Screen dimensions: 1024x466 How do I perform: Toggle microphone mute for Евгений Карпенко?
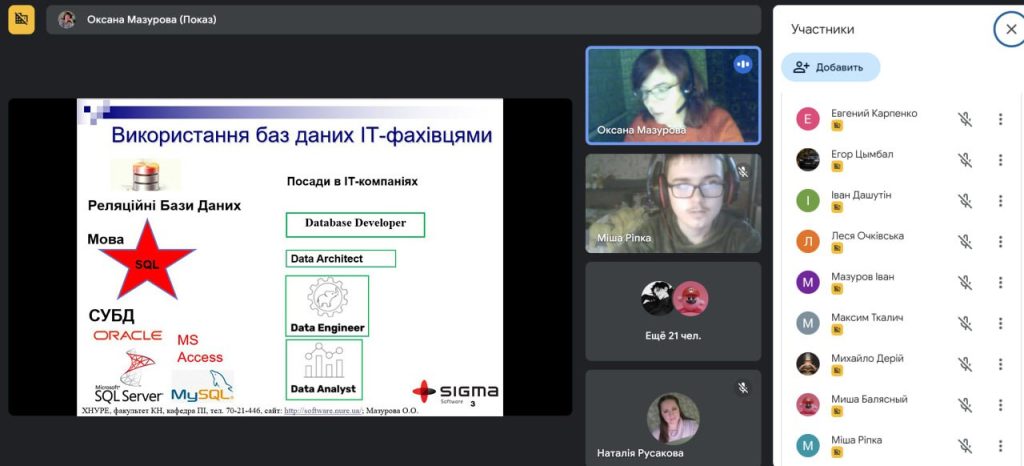[964, 119]
